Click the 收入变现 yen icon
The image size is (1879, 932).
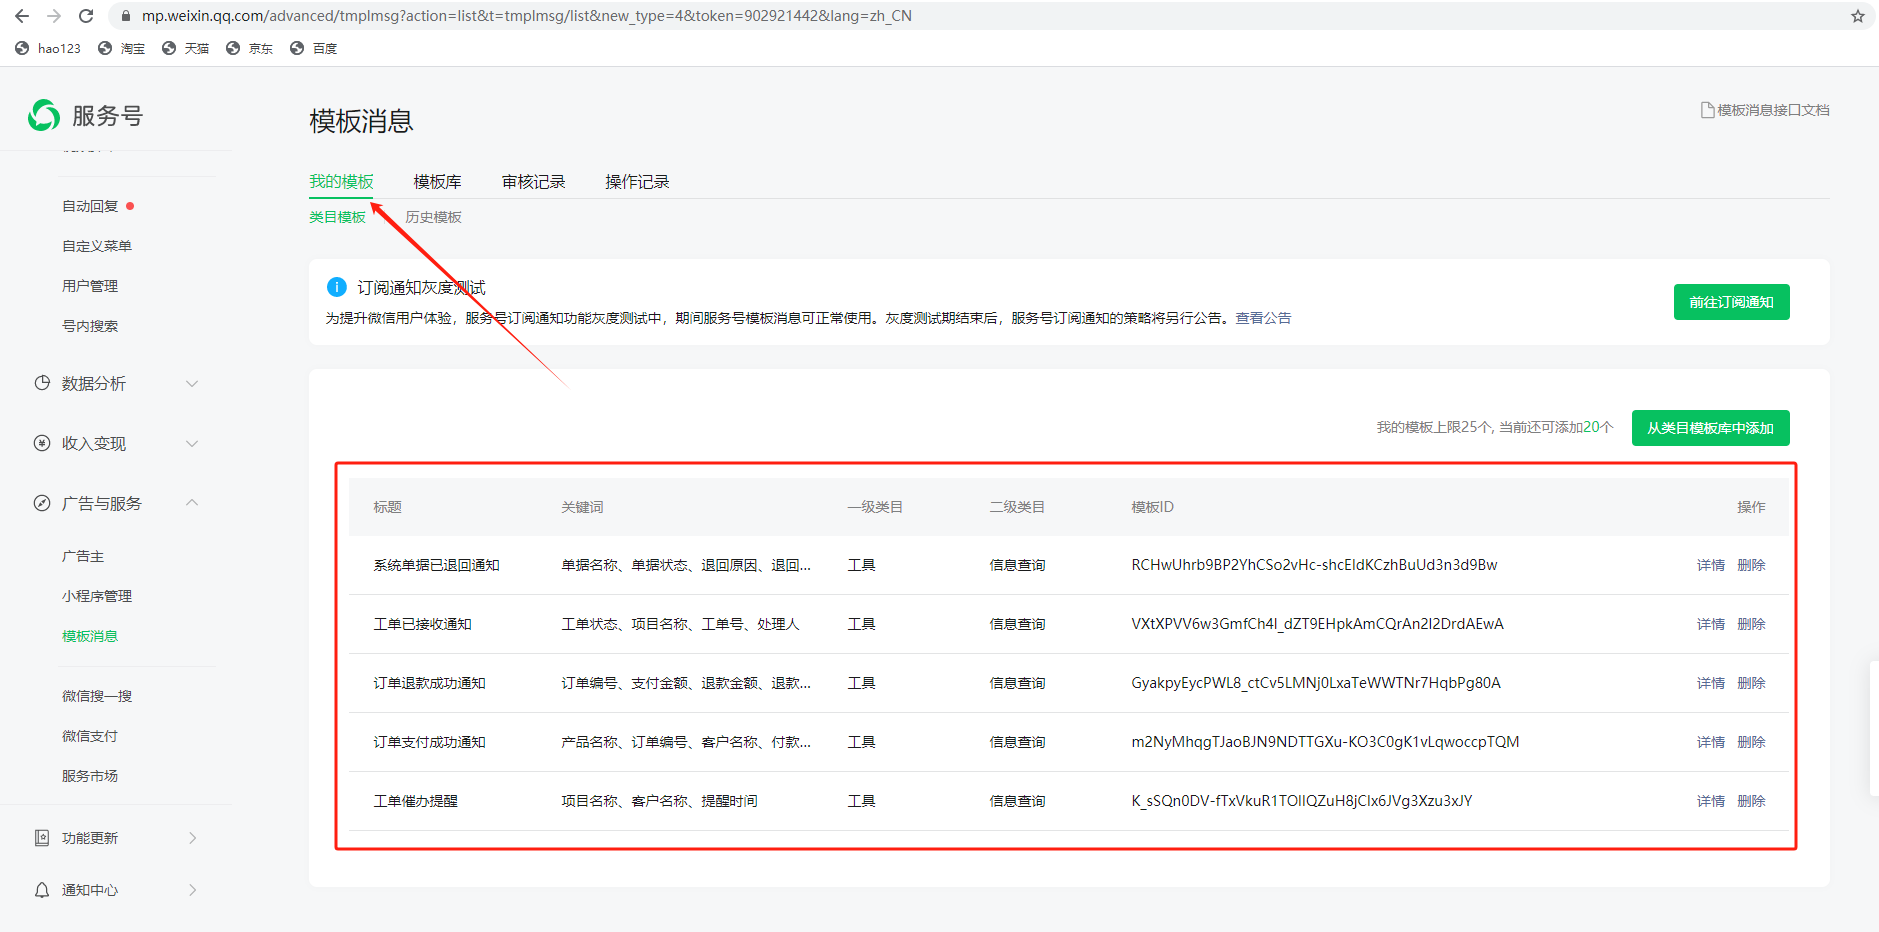[42, 443]
